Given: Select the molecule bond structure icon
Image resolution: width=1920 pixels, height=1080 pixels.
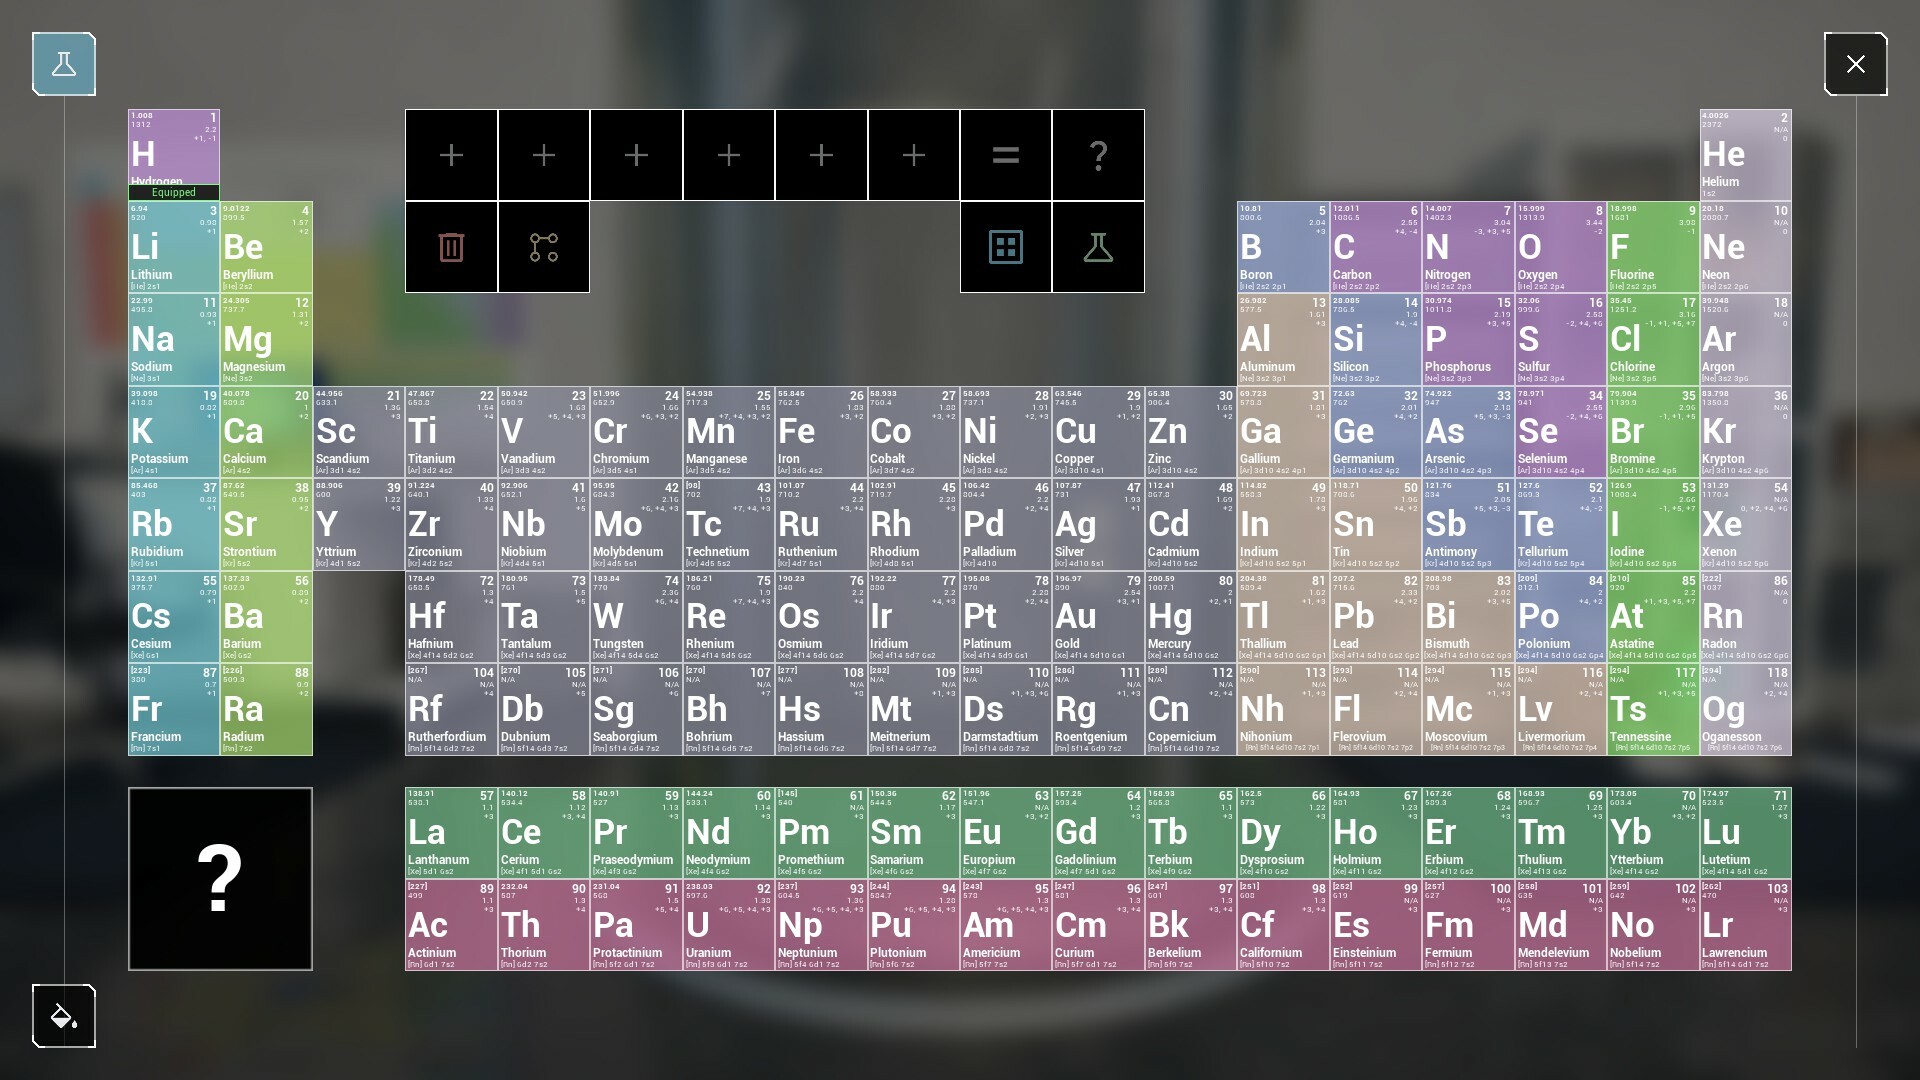Looking at the screenshot, I should pos(543,246).
